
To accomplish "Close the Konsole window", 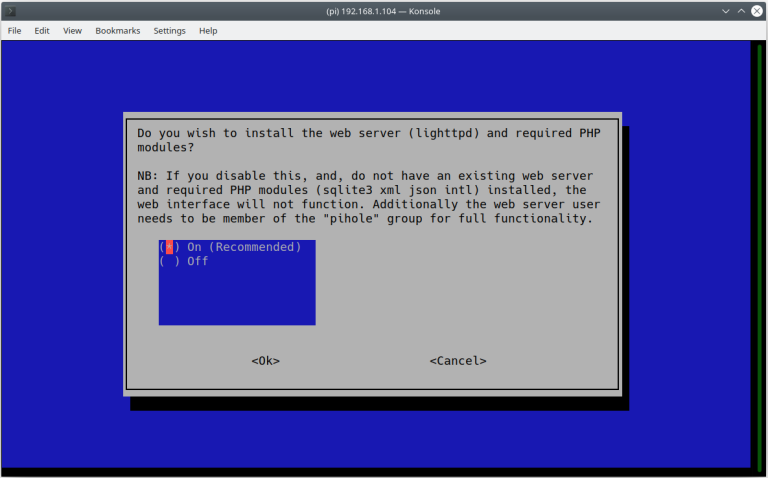I will tap(757, 11).
